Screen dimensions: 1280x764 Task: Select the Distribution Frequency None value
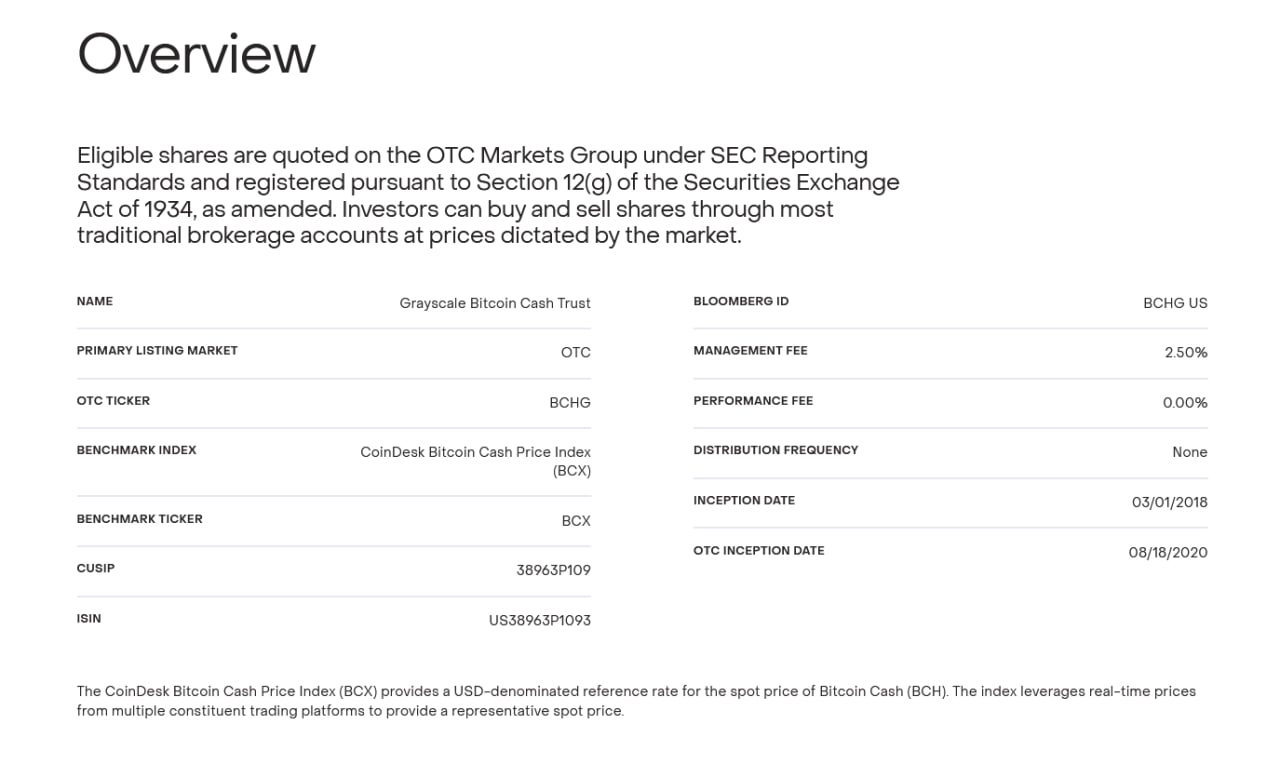(1190, 452)
